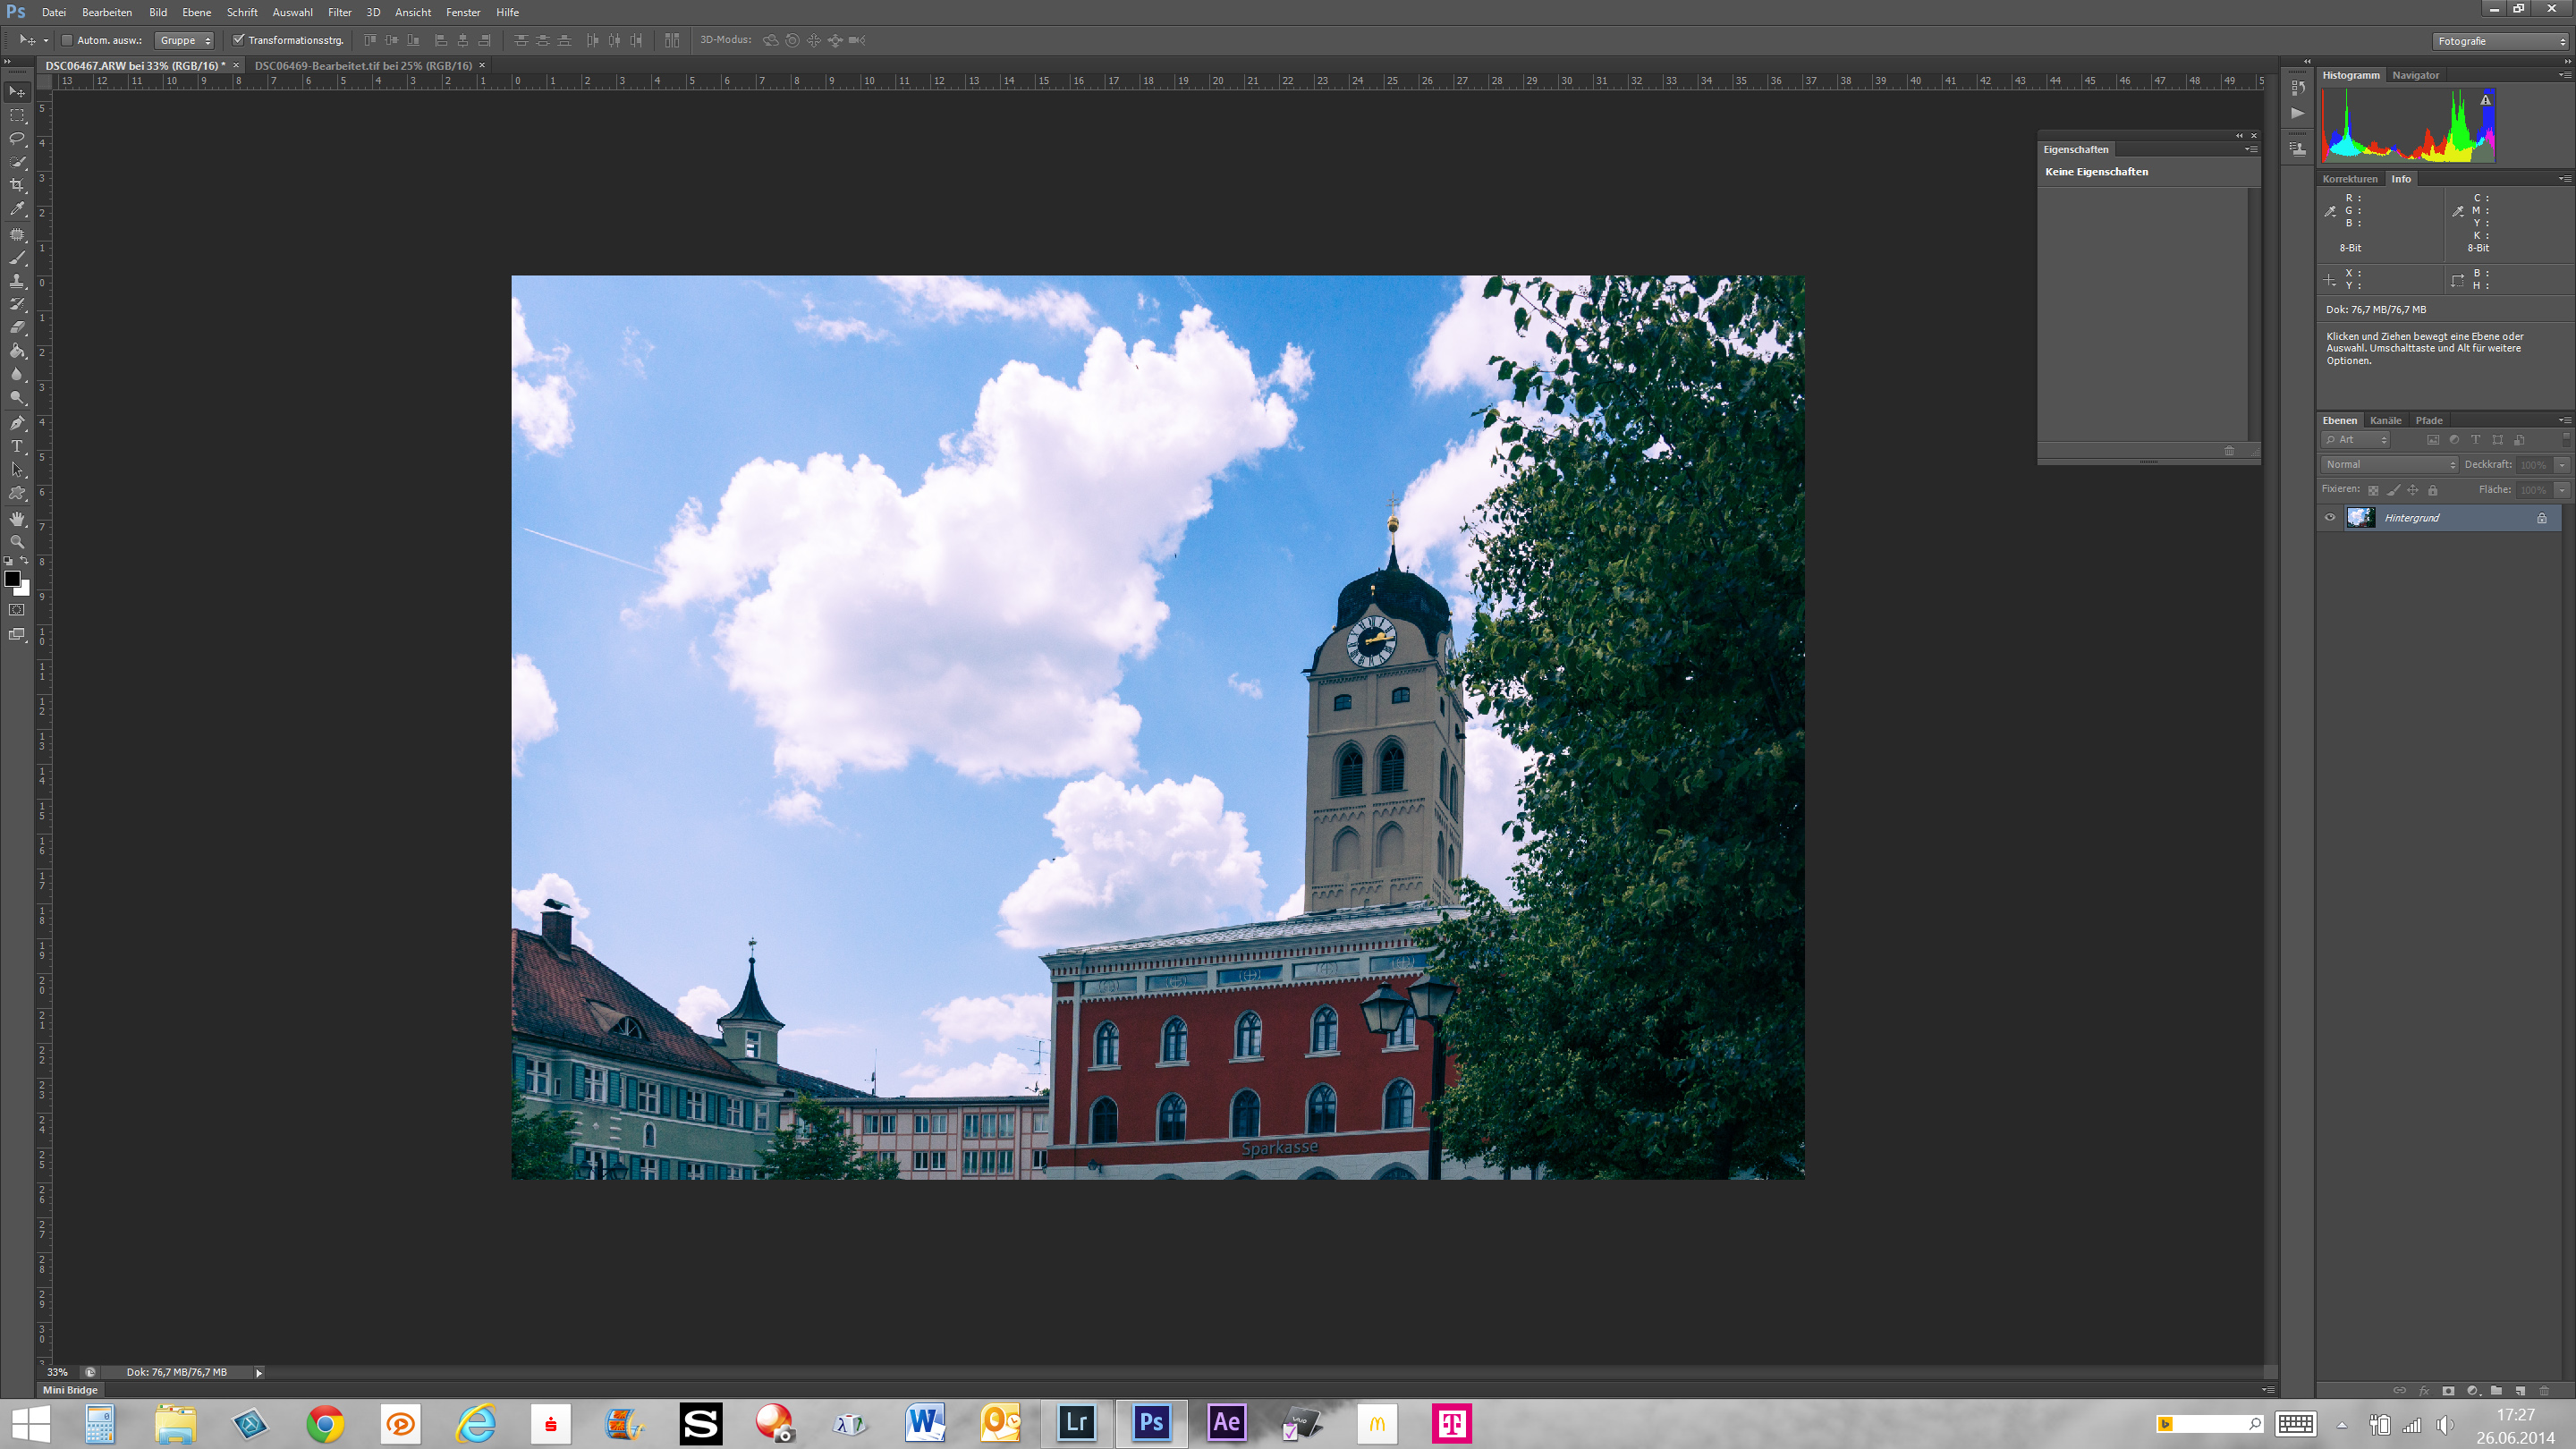Open the Fläche slider dropdown arrow
The height and width of the screenshot is (1449, 2576).
(2562, 490)
